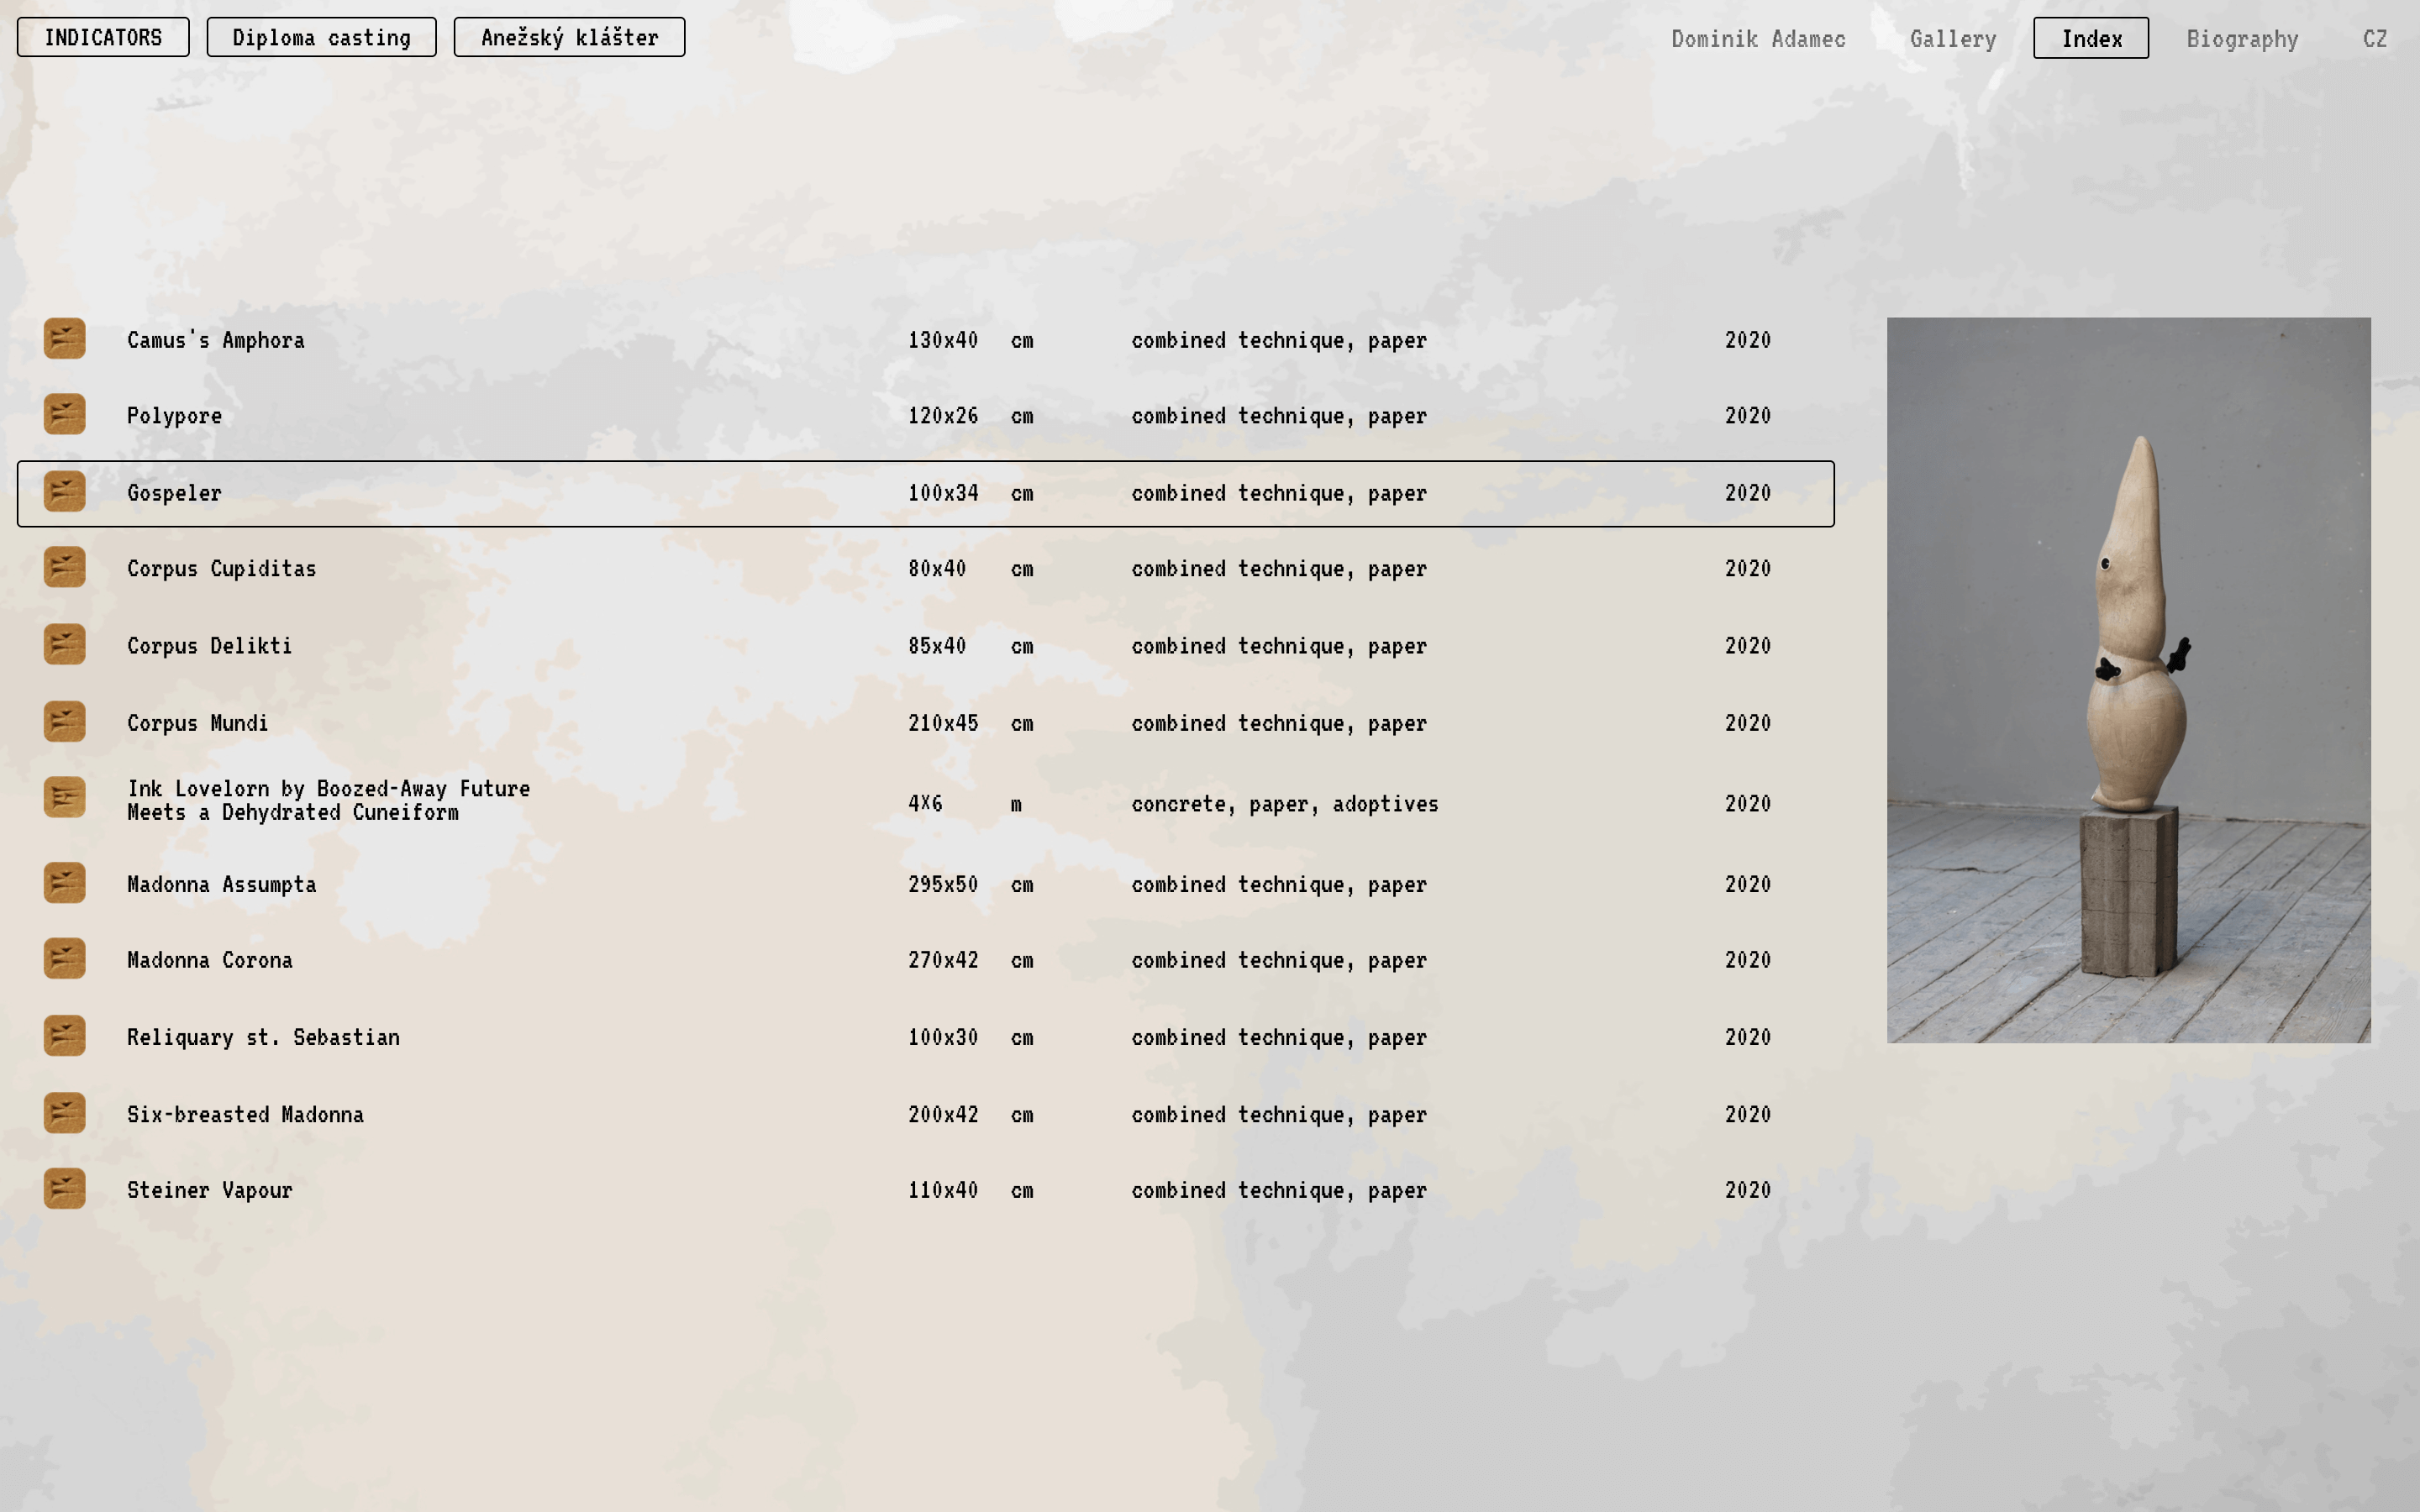Open the Gallery page
Screen dimensions: 2420x1512
point(1952,39)
